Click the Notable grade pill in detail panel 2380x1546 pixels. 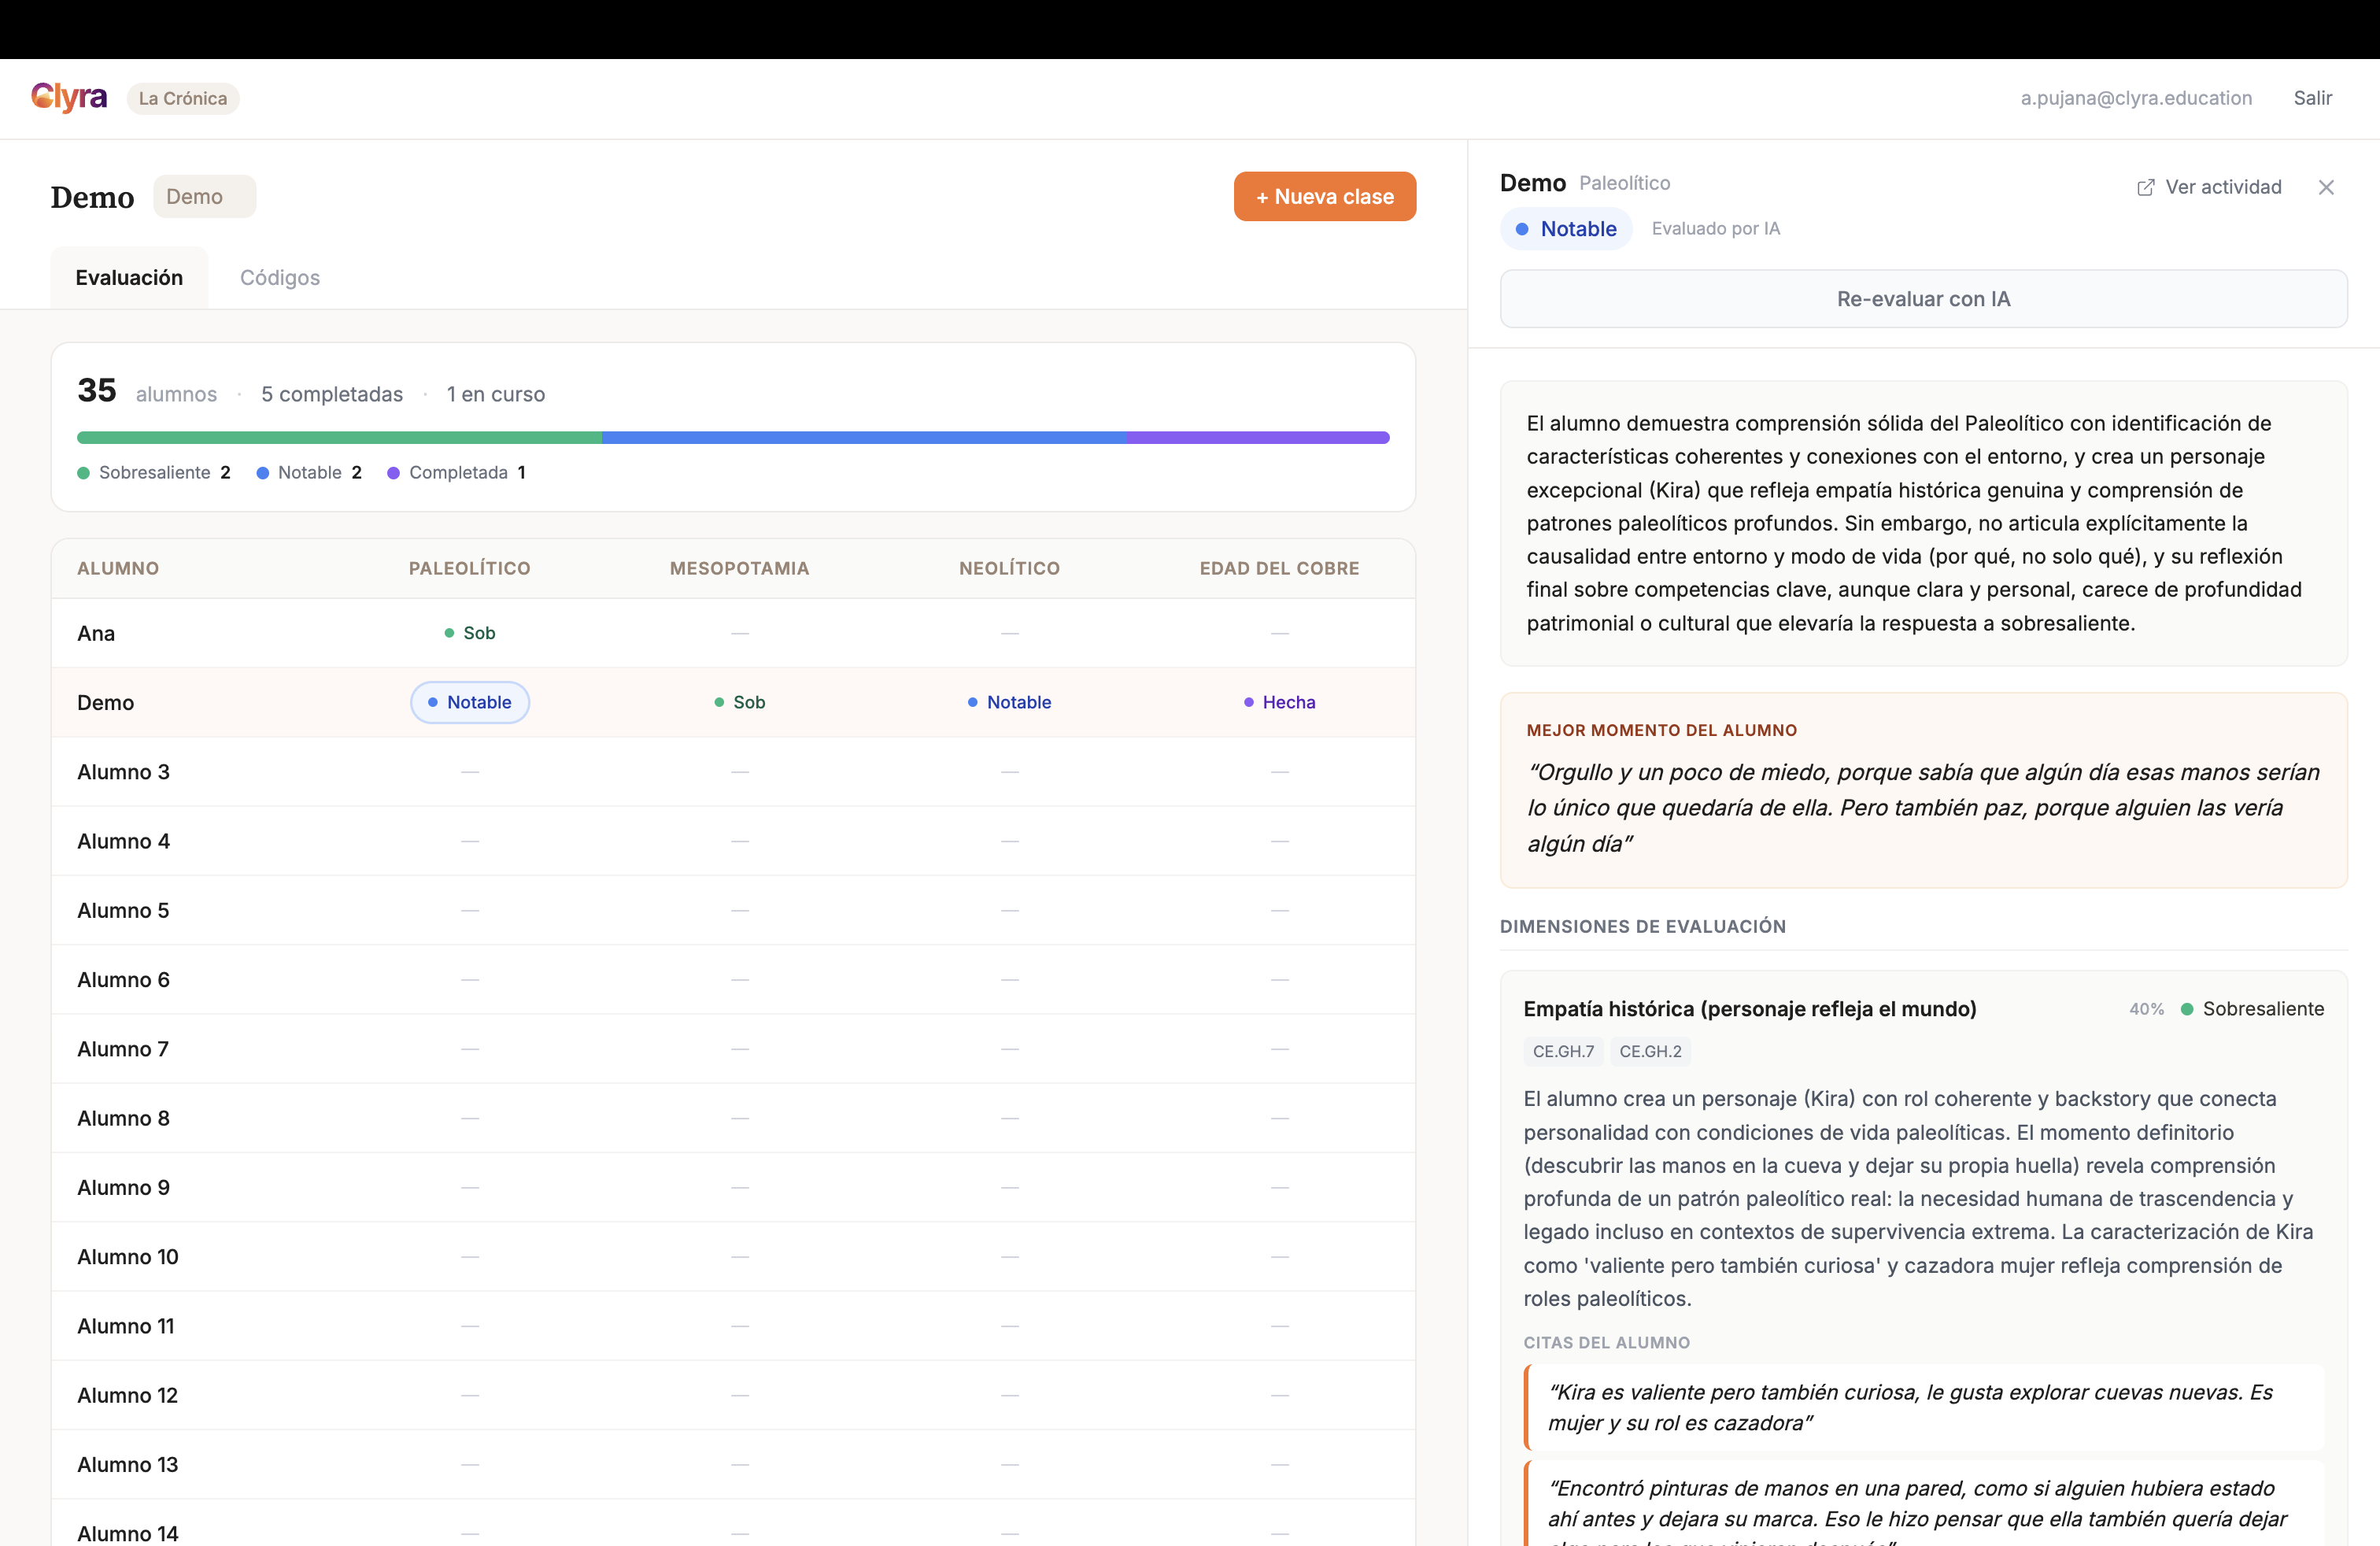click(1566, 229)
